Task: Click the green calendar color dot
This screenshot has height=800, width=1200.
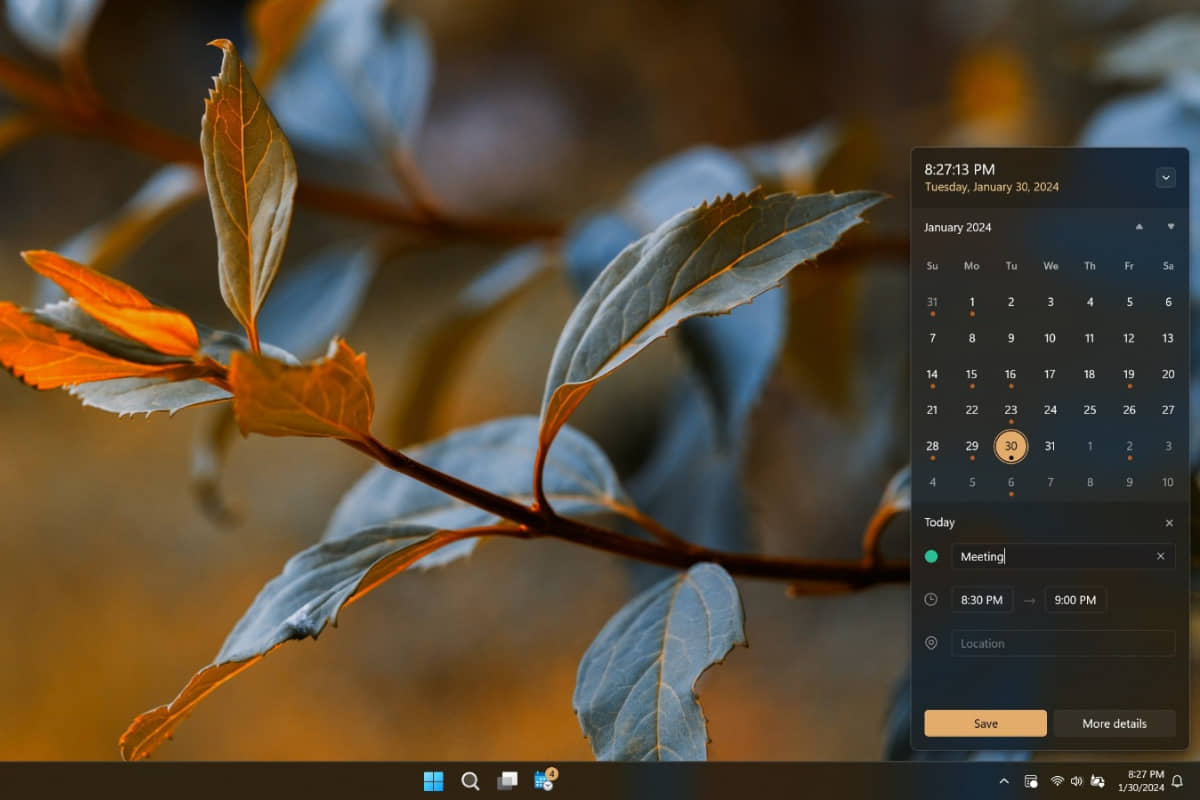Action: click(931, 556)
